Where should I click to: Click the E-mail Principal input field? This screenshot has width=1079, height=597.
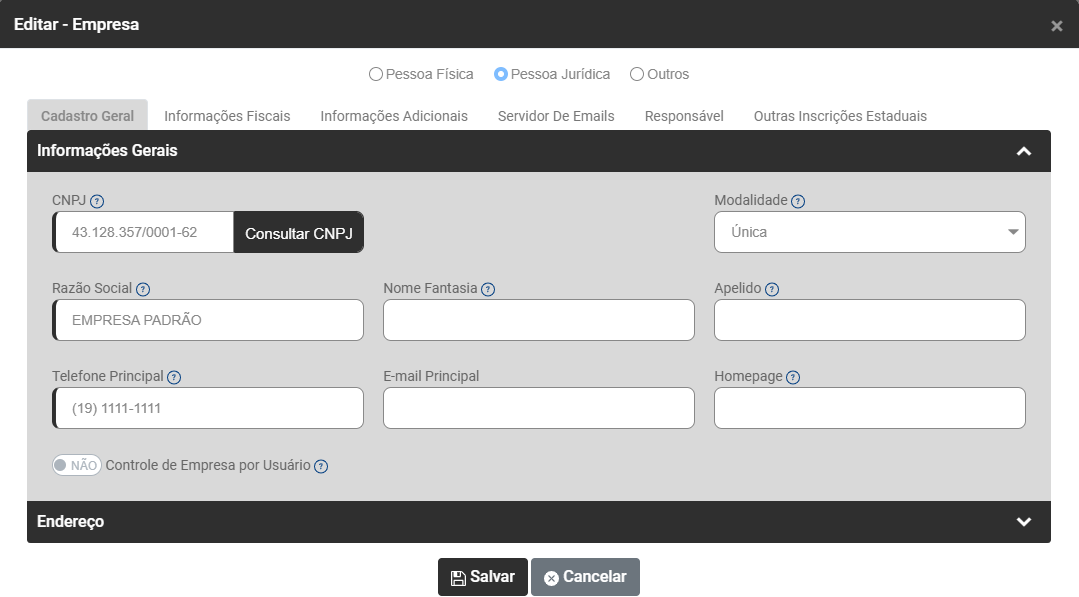(x=538, y=408)
